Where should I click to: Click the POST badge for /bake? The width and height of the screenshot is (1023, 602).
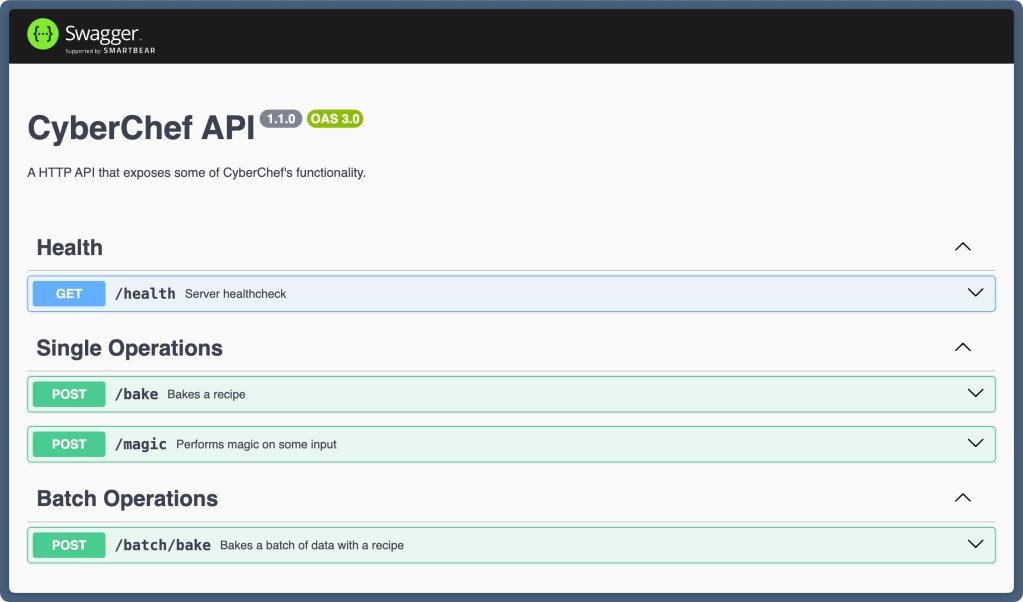(69, 394)
